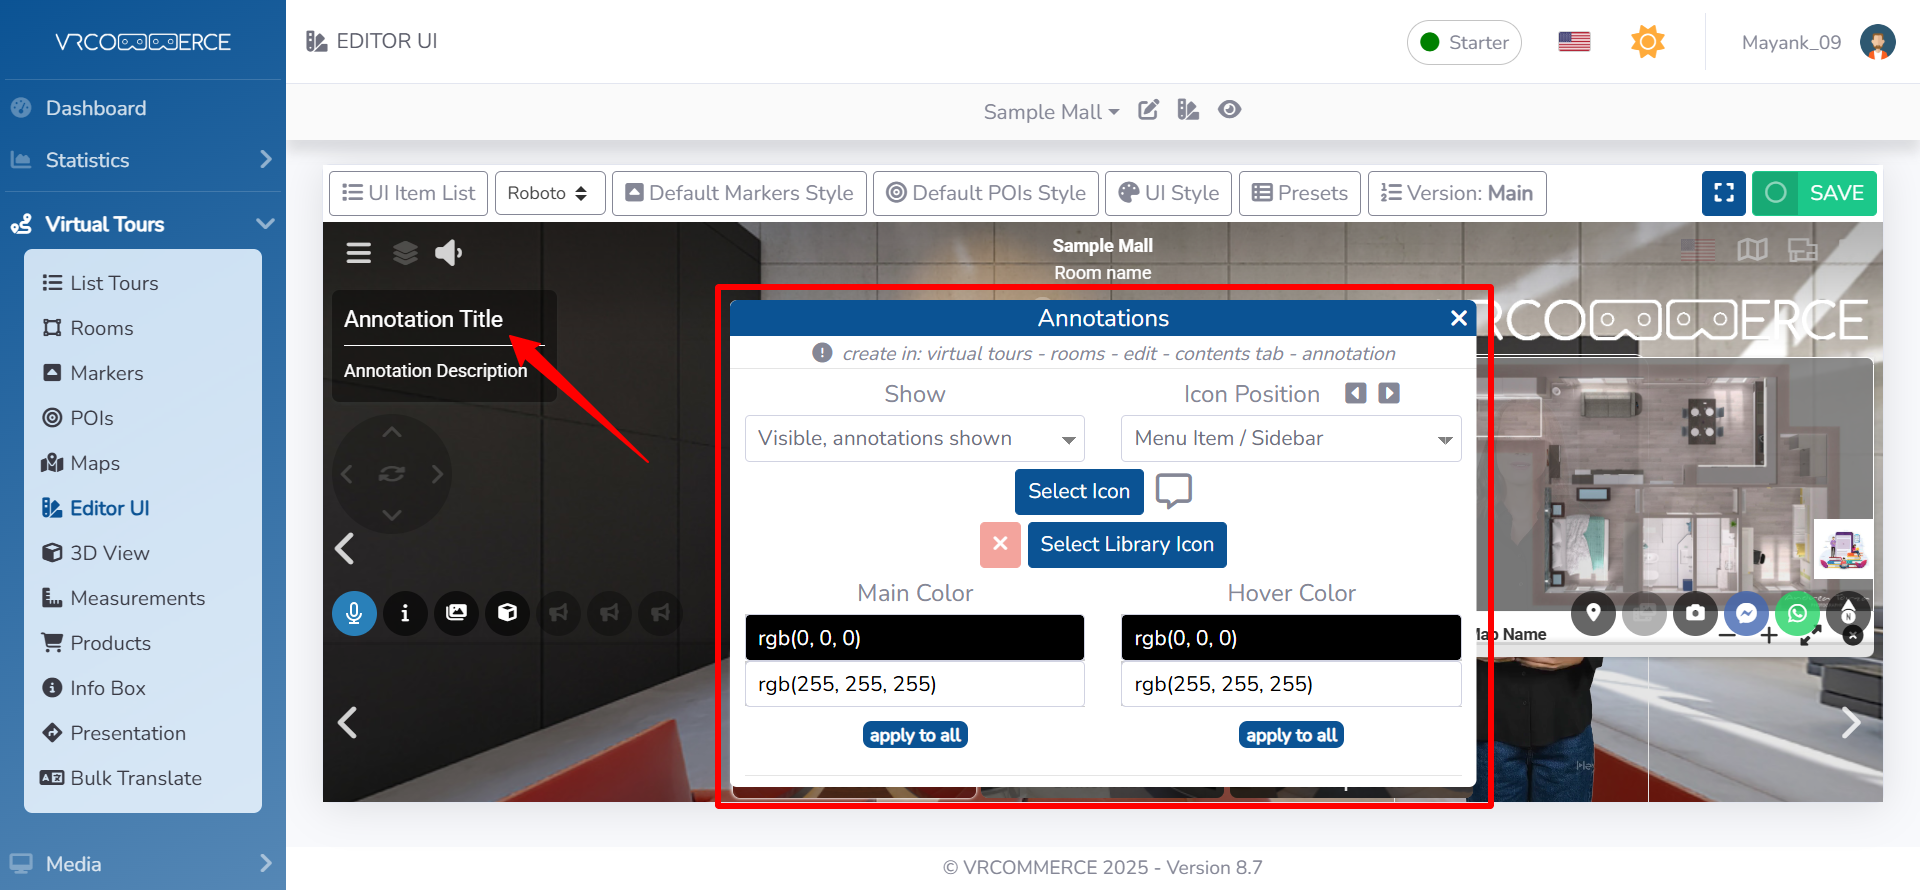Screen dimensions: 1920x890
Task: Click the camera screenshot icon in preview
Action: point(1695,613)
